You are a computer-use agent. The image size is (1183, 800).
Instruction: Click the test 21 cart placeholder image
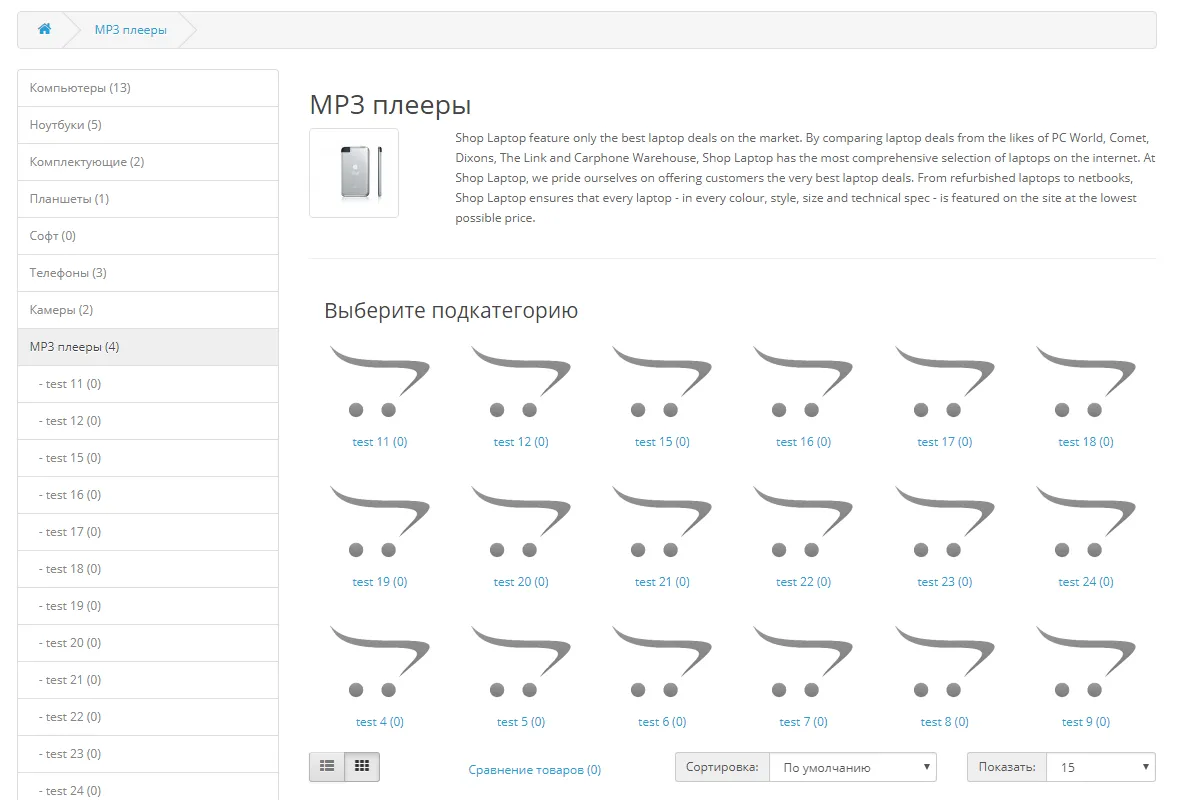662,521
